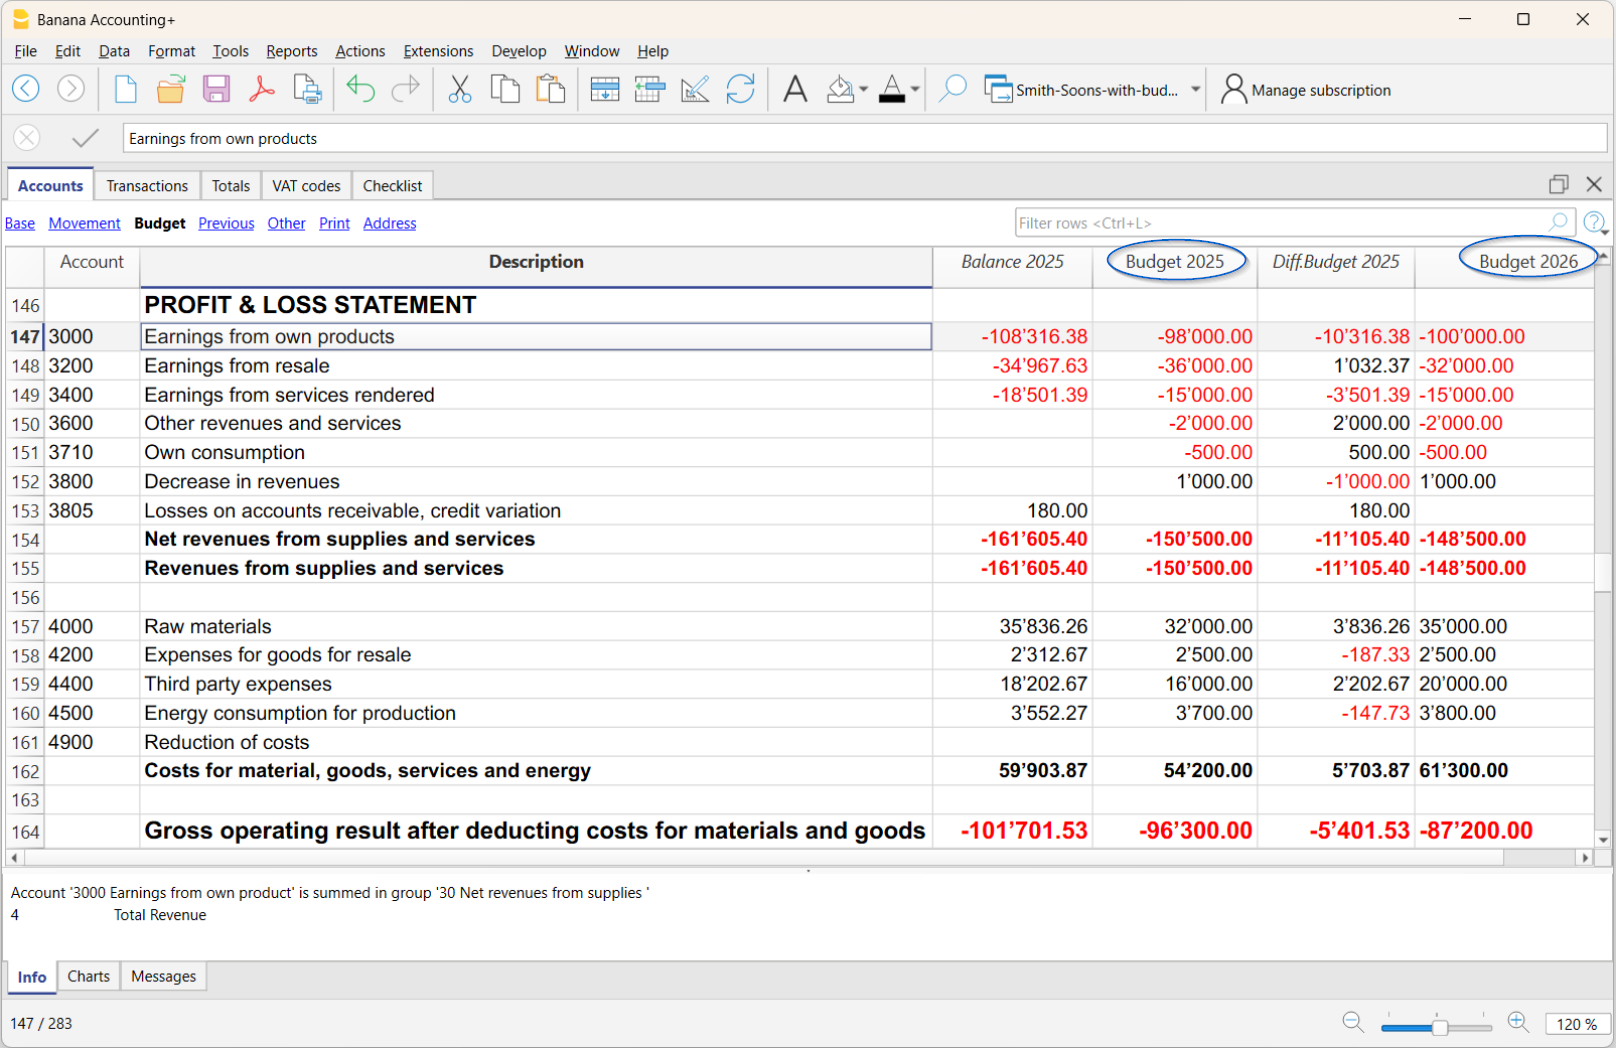Click the horizontal scrollbar under the table
Image resolution: width=1616 pixels, height=1048 pixels.
tap(764, 858)
